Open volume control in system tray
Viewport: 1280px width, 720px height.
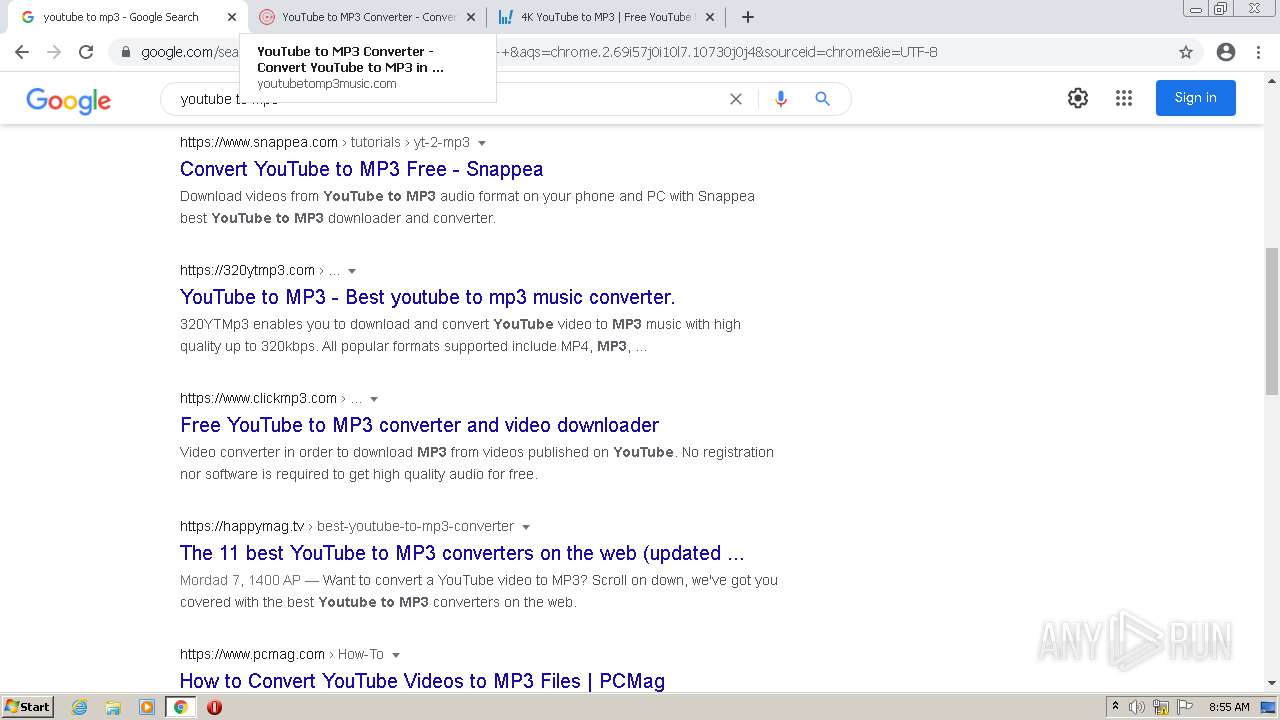tap(1137, 707)
